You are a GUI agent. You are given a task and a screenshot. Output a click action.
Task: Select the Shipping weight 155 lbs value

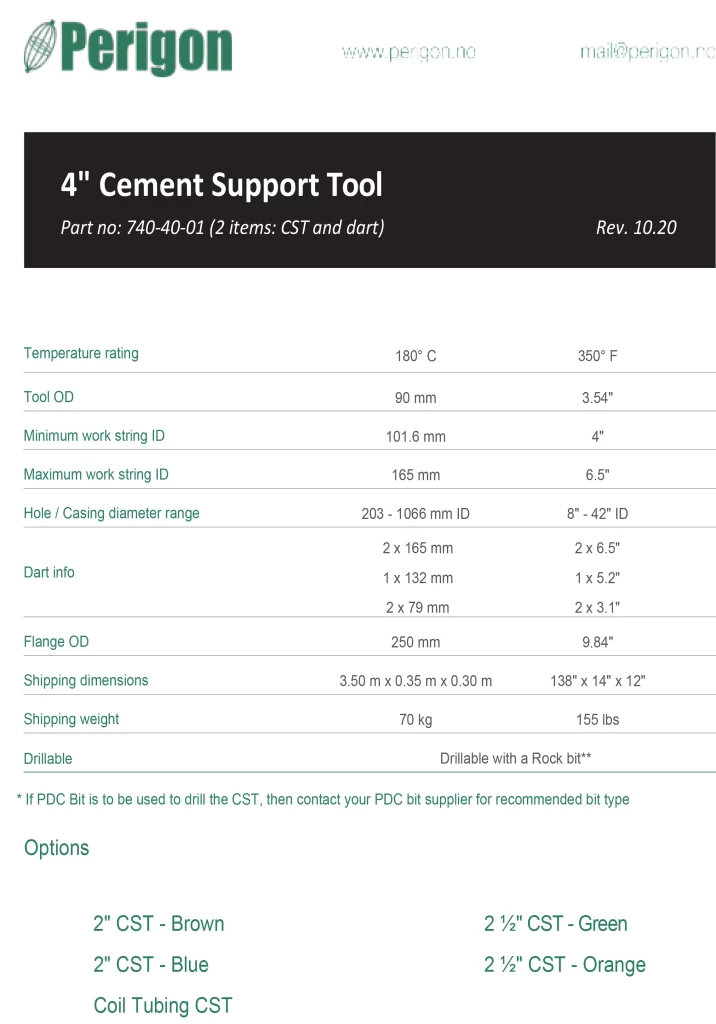(597, 720)
